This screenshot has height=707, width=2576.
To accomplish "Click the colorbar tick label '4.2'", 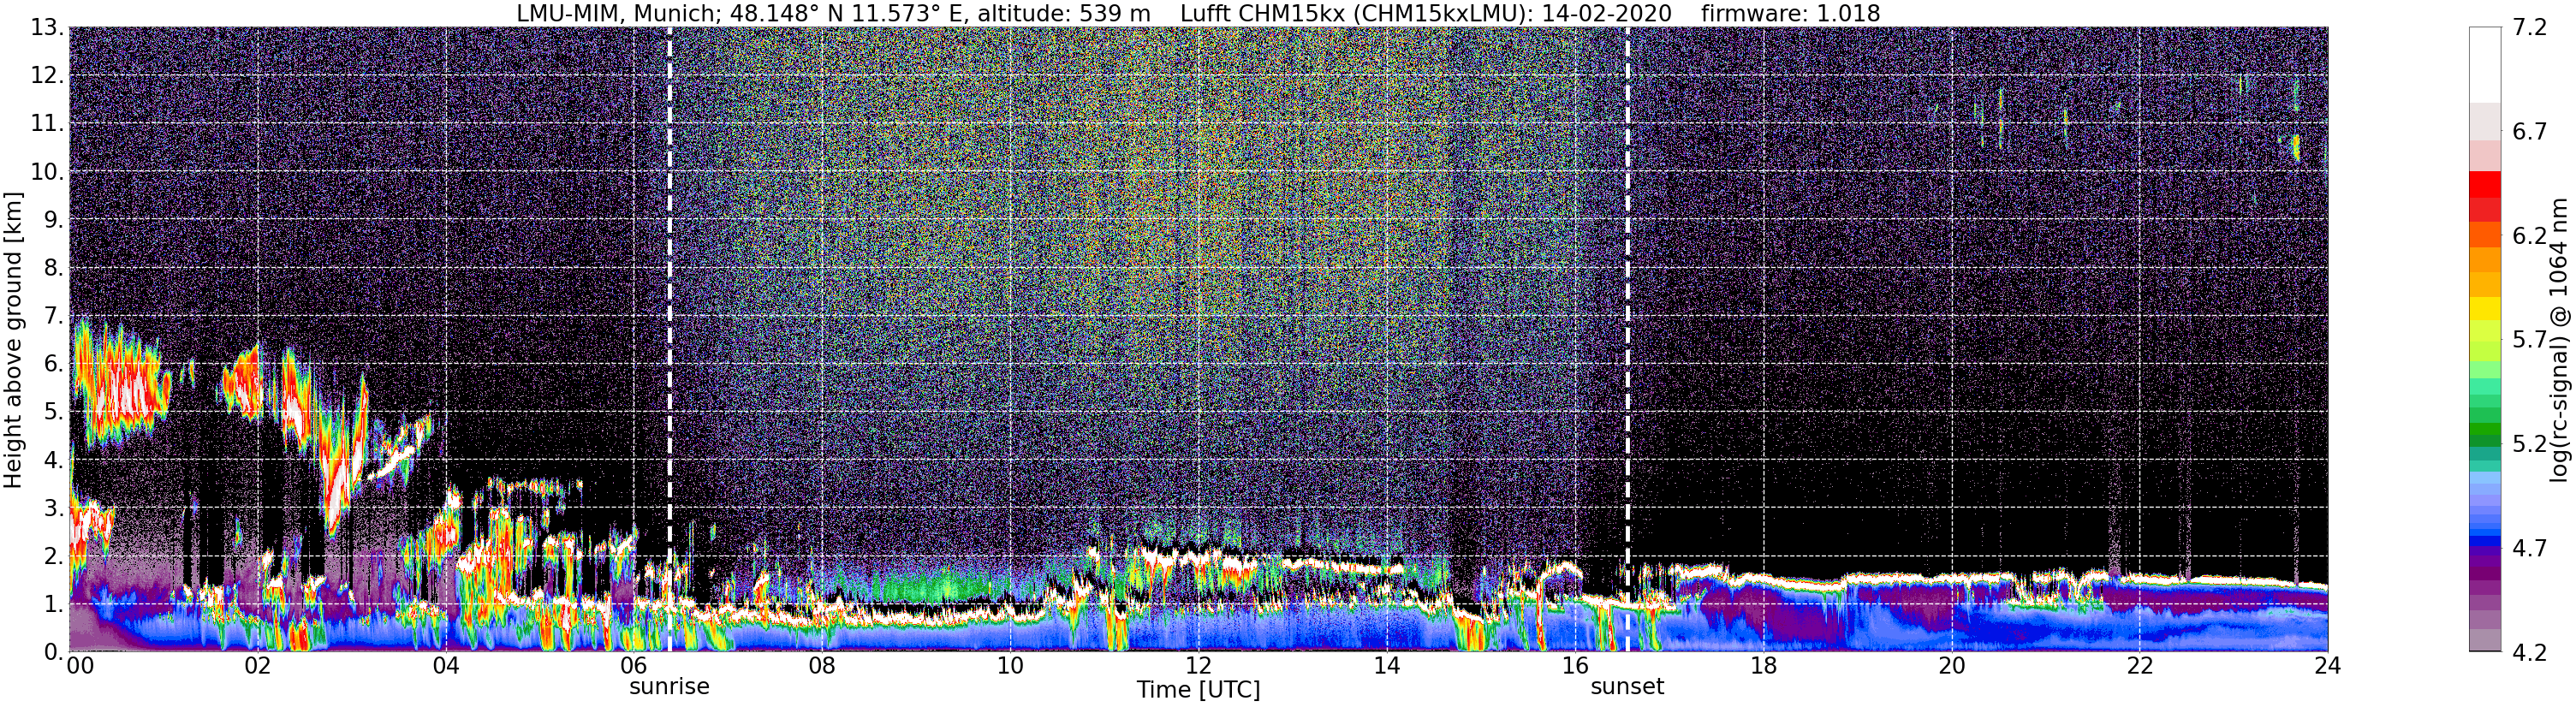I will pos(2530,653).
